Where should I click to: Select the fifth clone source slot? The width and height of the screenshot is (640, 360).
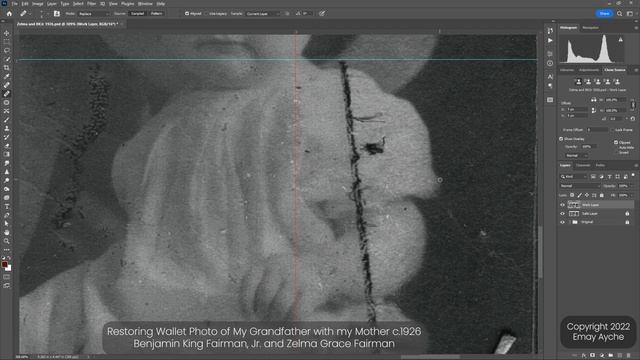(617, 82)
